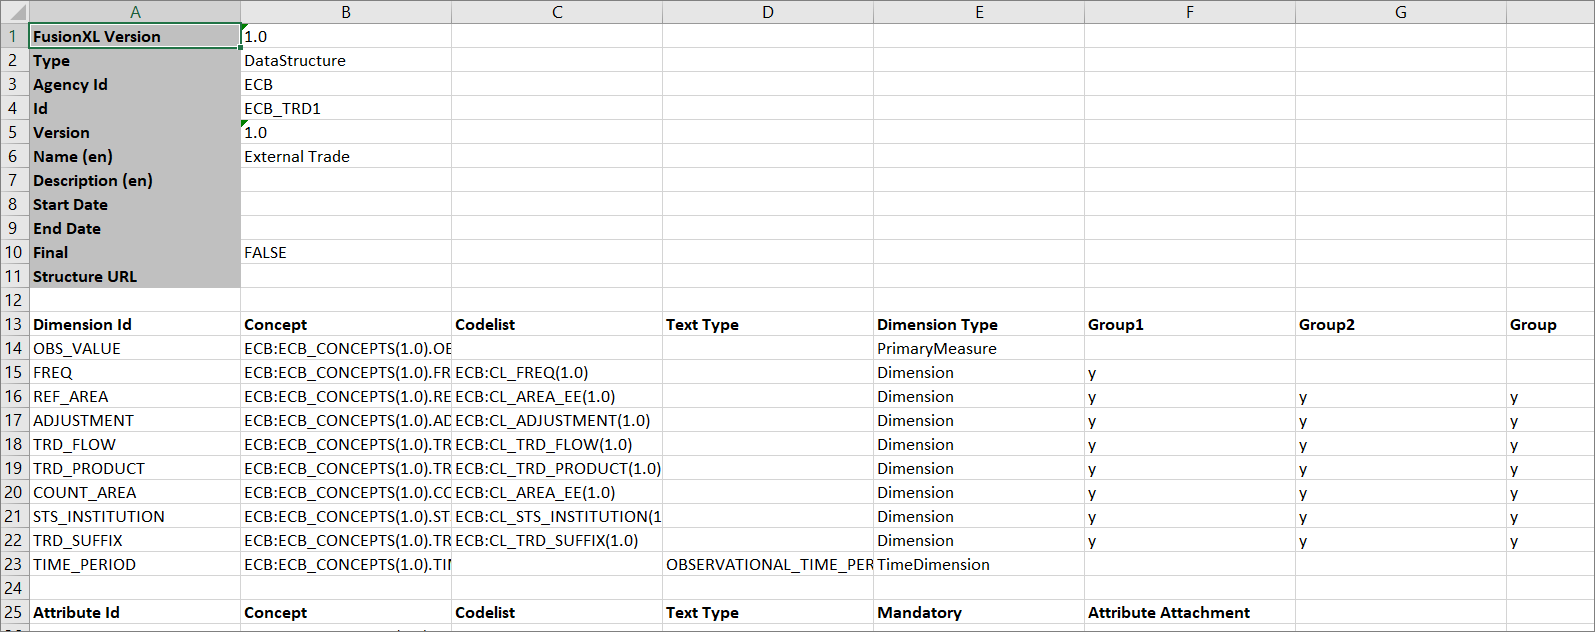
Task: Select the ECB:CL_FREQ(1.0) codelist cell
Action: tap(556, 373)
